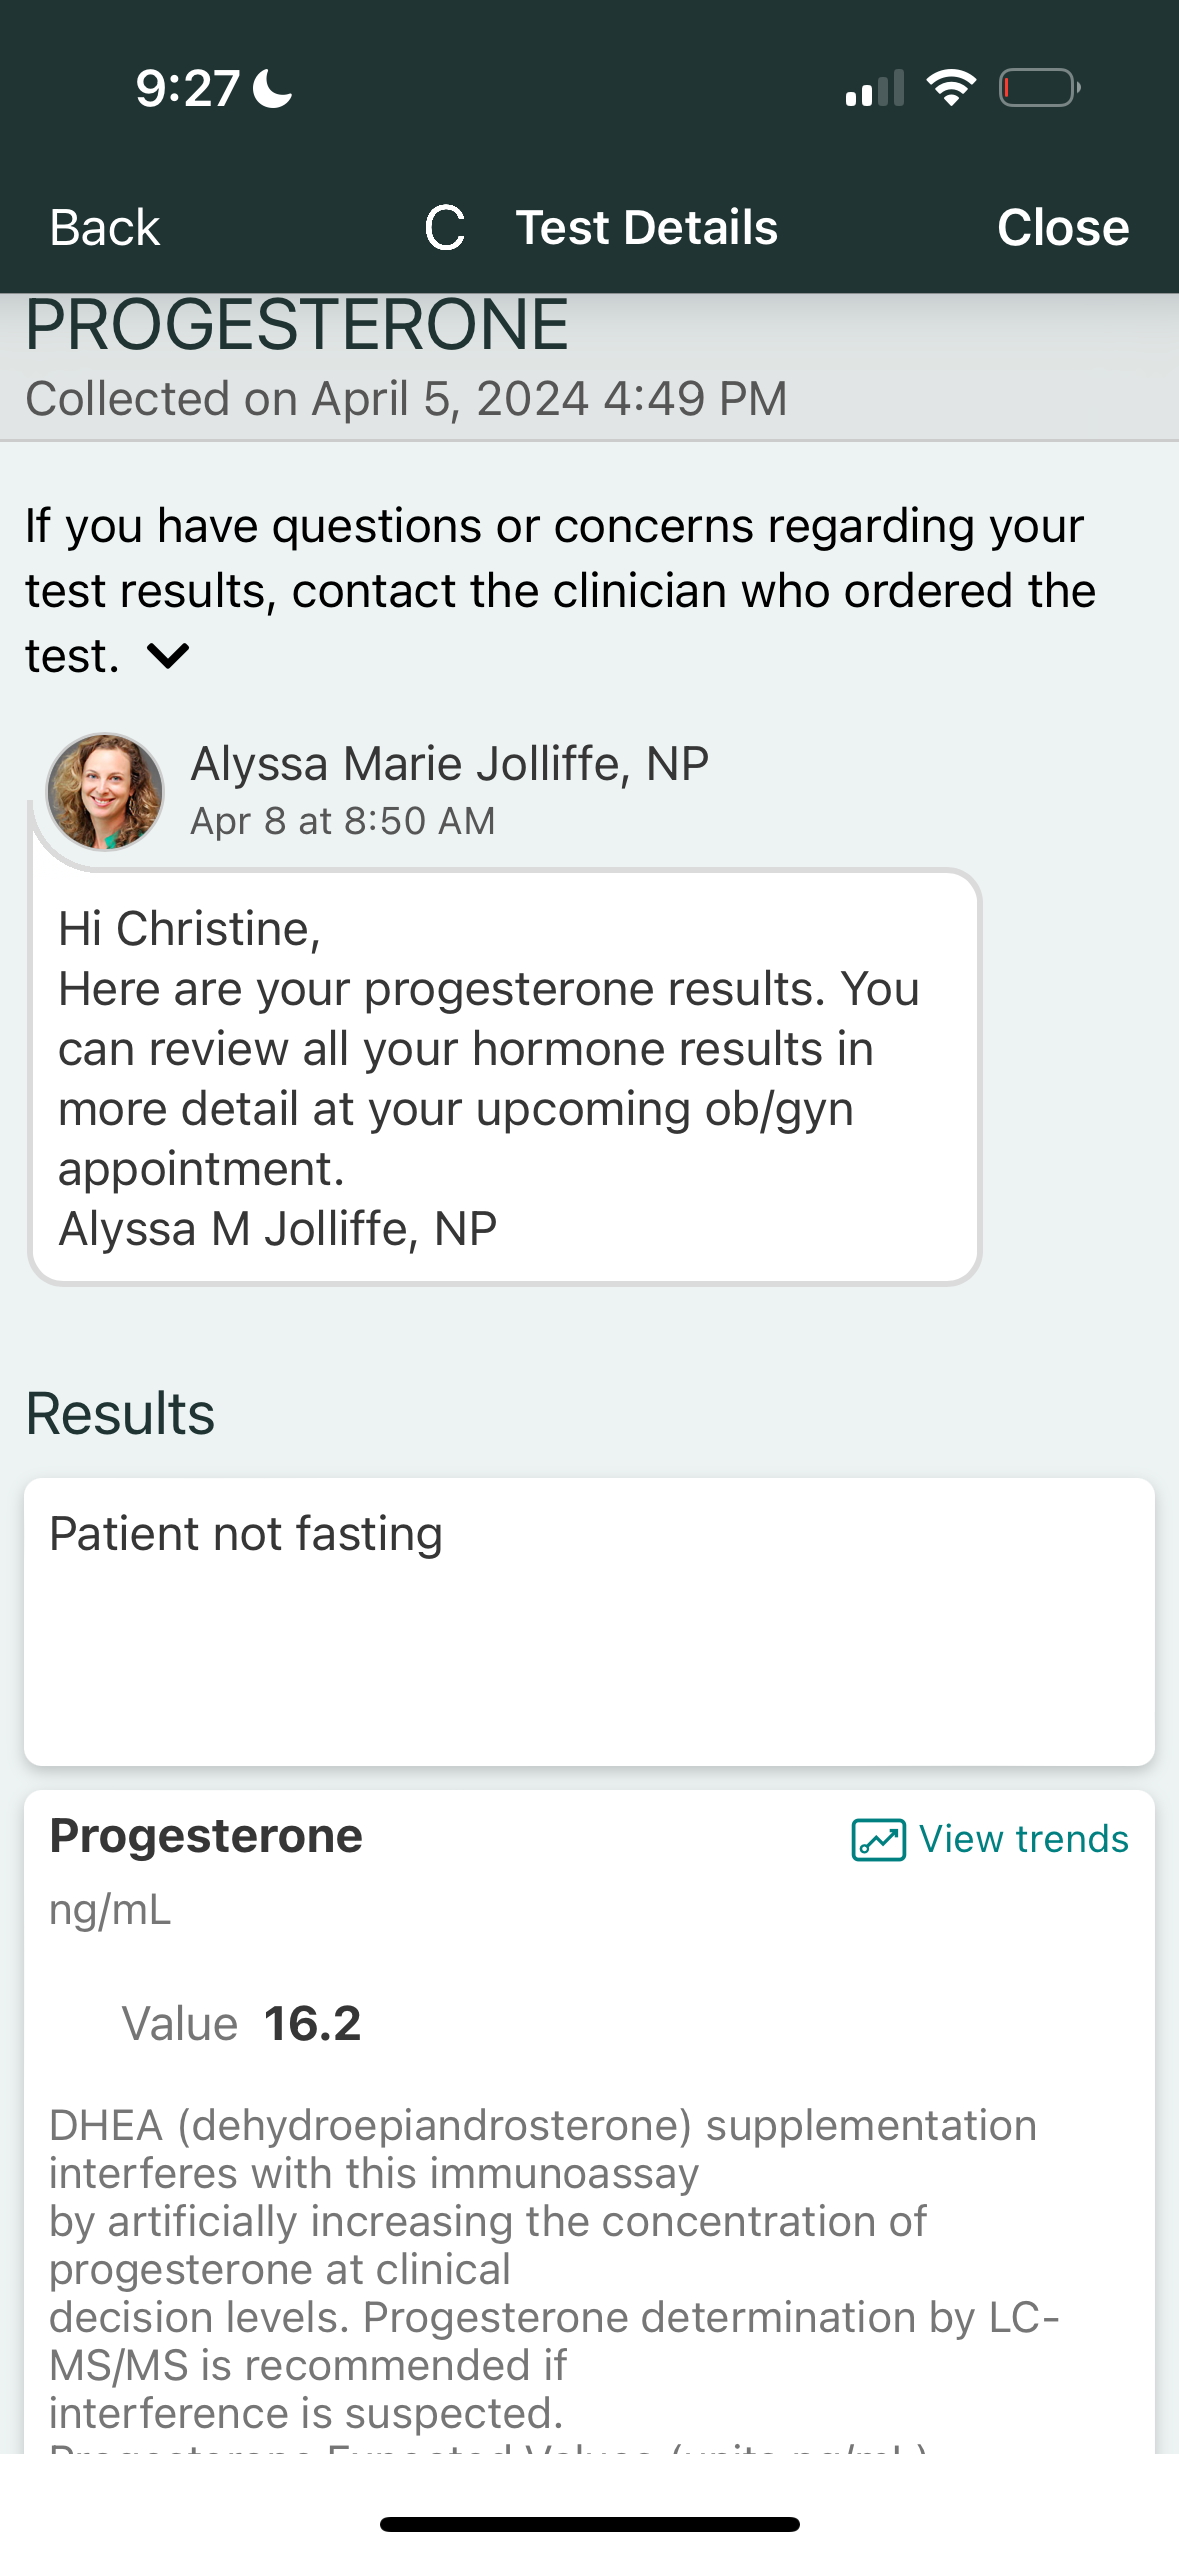Viewport: 1179px width, 2556px height.
Task: Tap the battery indicator icon
Action: pyautogui.click(x=1039, y=88)
